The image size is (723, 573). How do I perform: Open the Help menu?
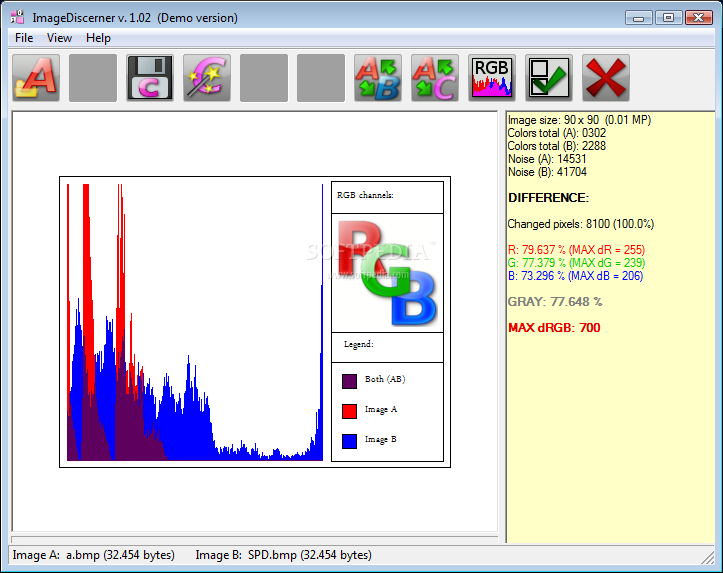point(98,38)
